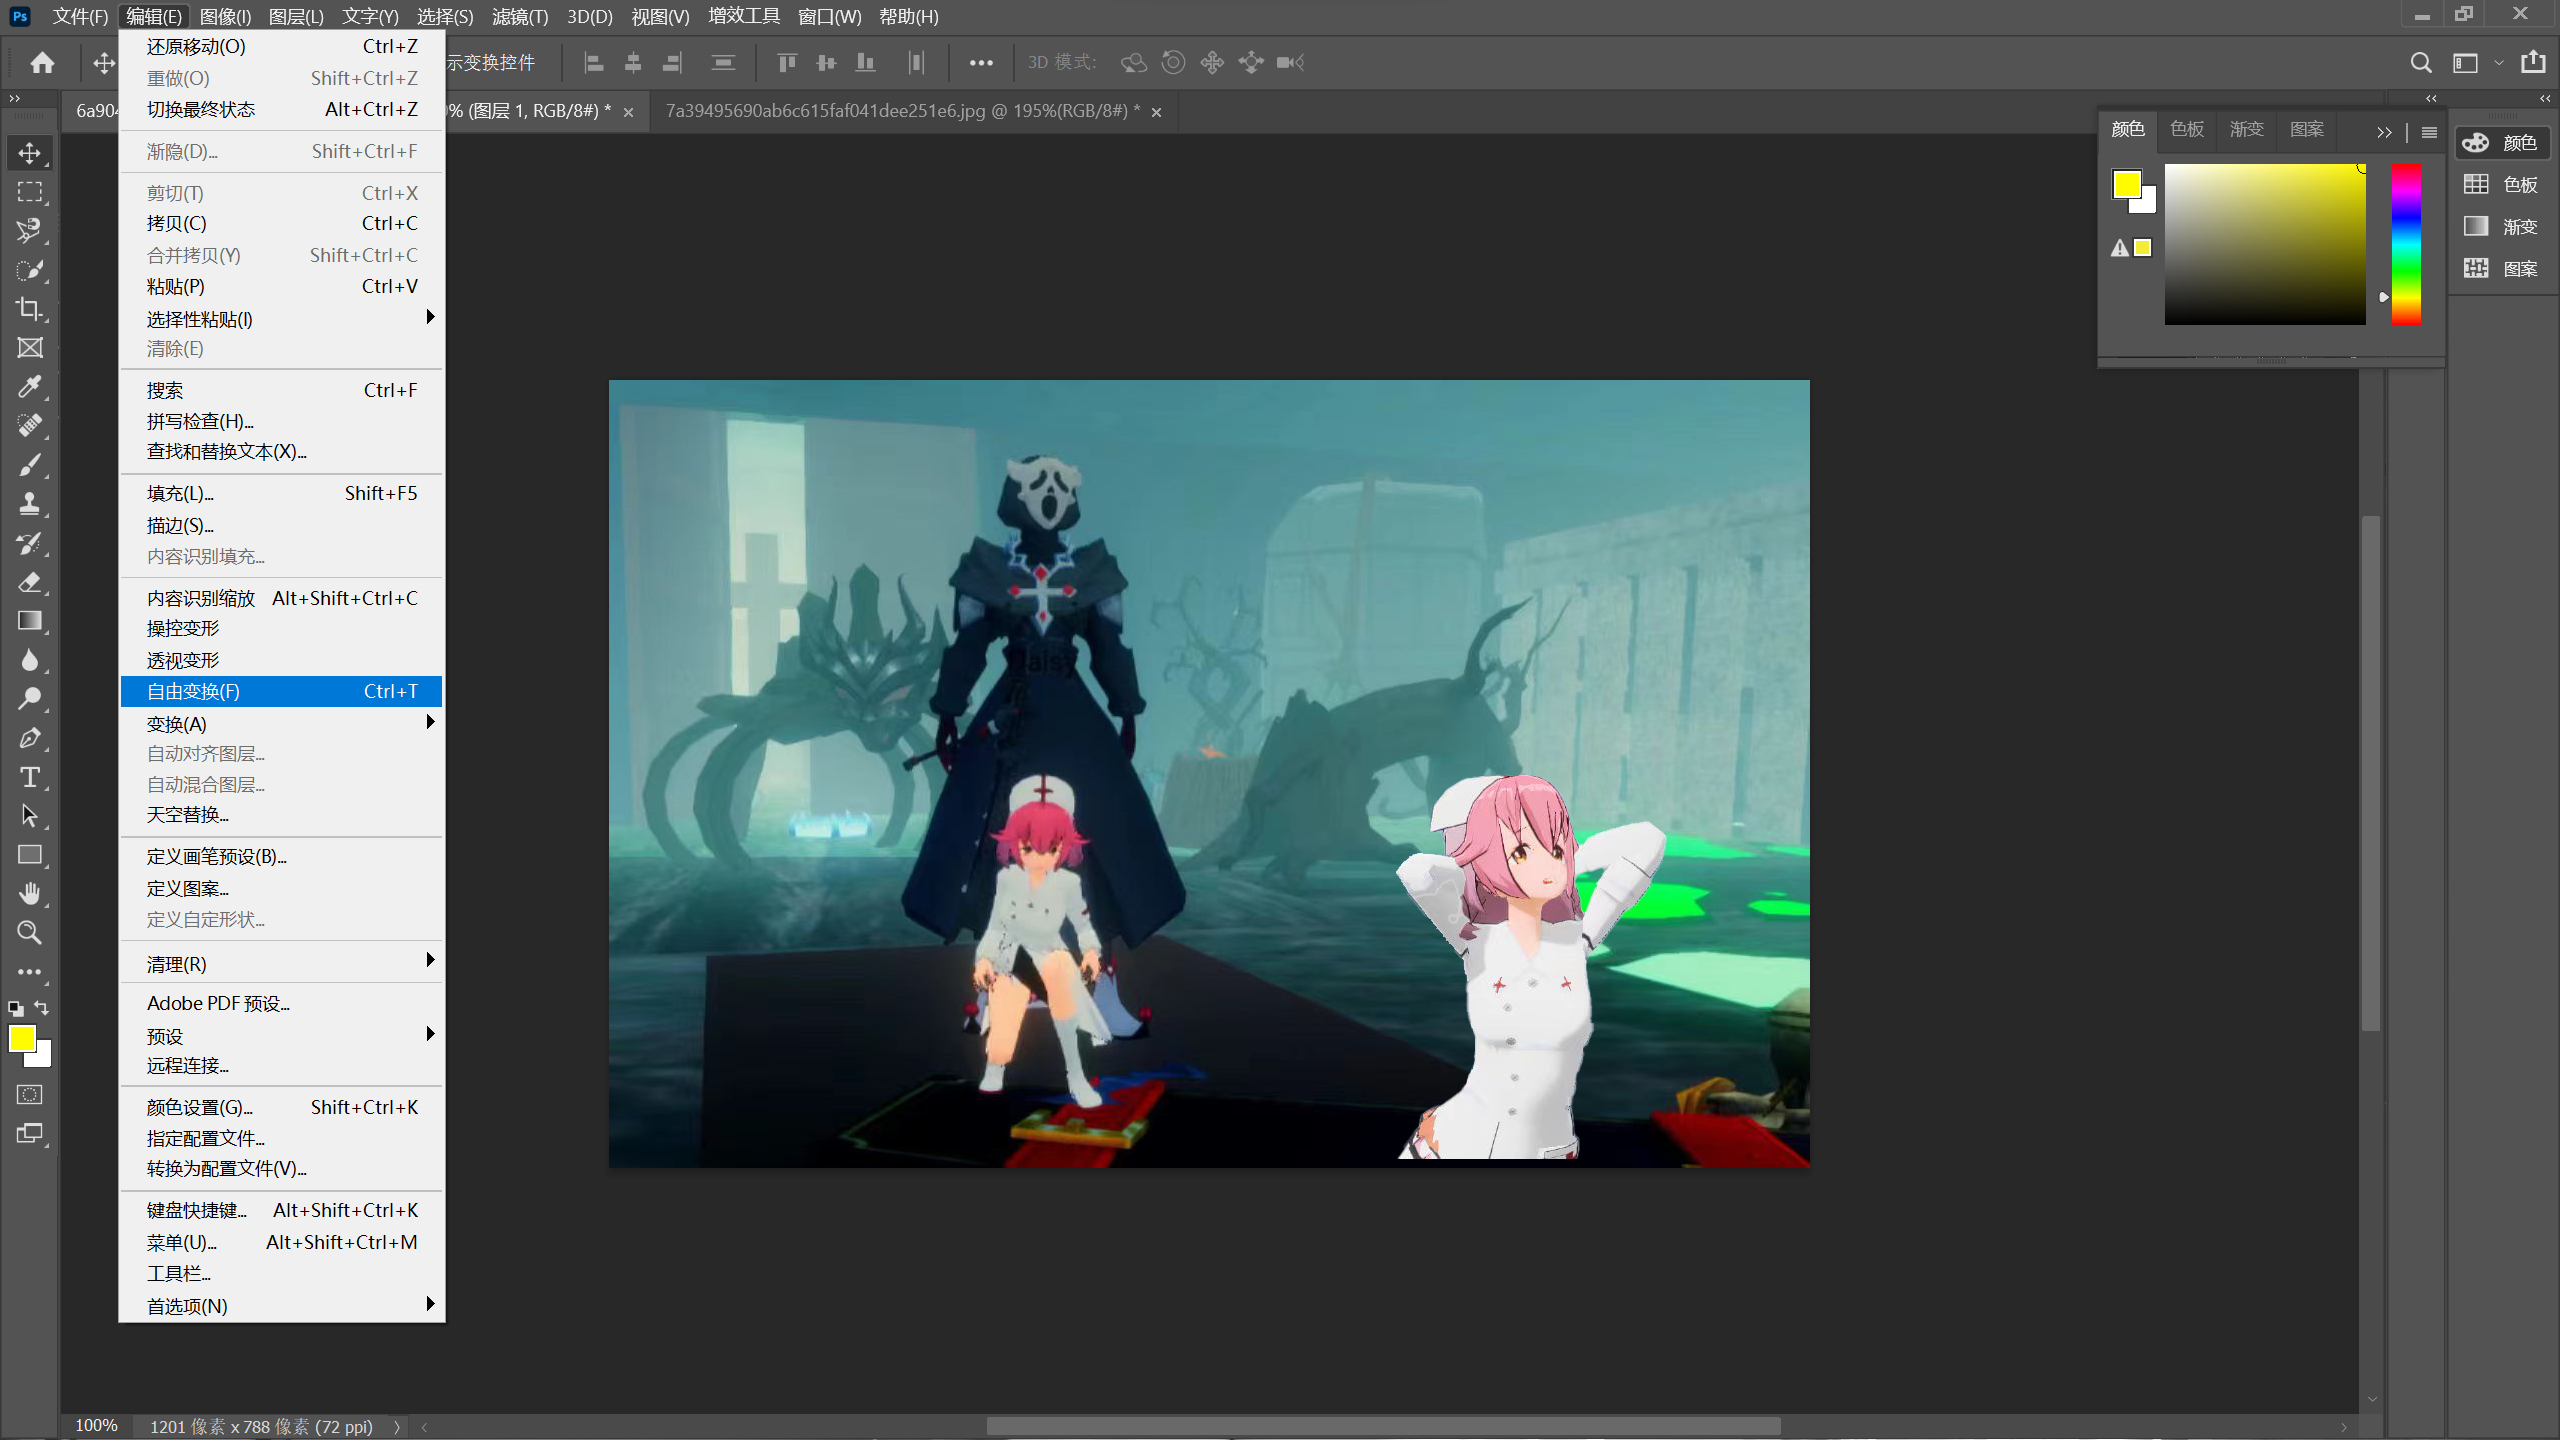Click the hue spectrum slider

[2406, 244]
